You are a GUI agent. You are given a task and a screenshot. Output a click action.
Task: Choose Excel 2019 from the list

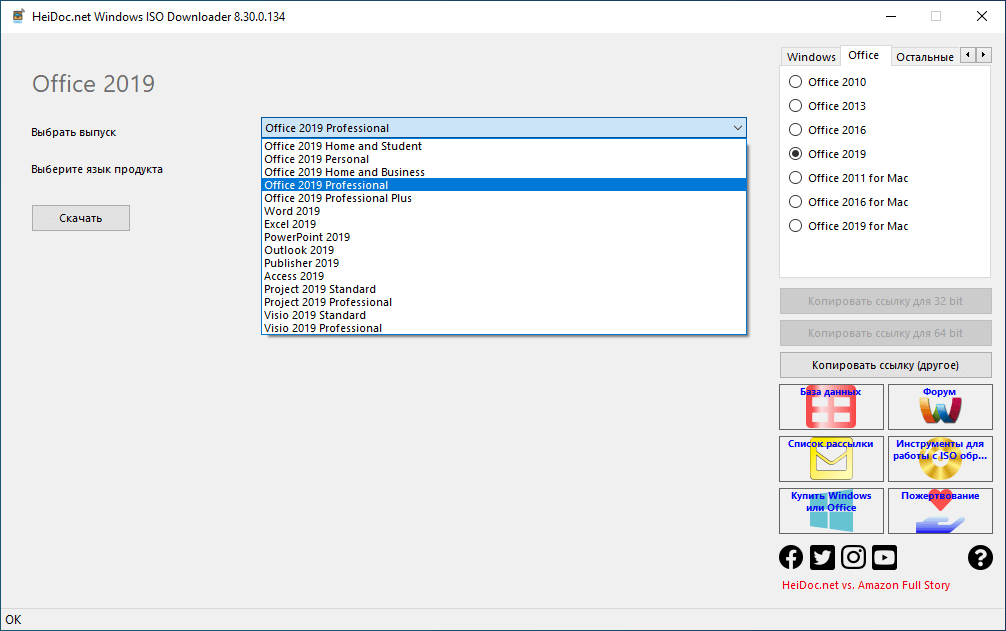(504, 224)
